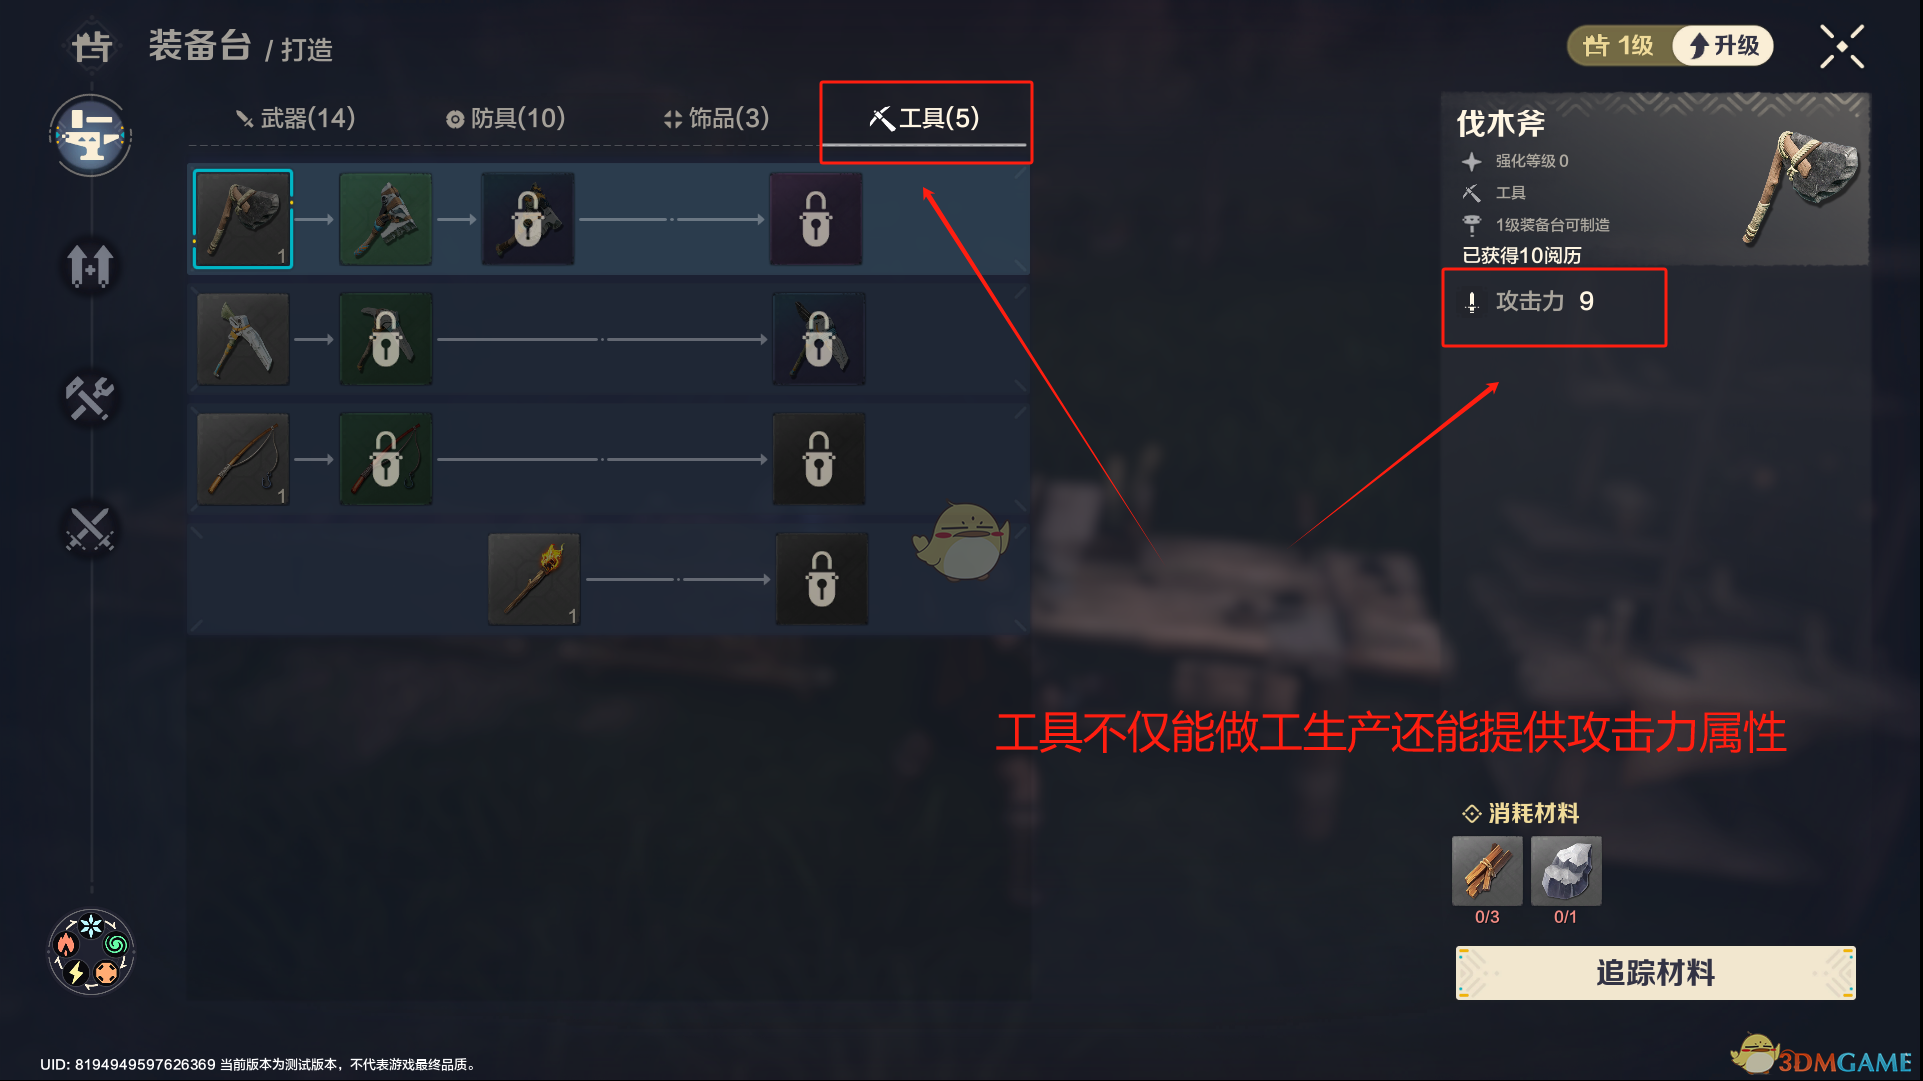
Task: Select the stone felling axe item
Action: 243,219
